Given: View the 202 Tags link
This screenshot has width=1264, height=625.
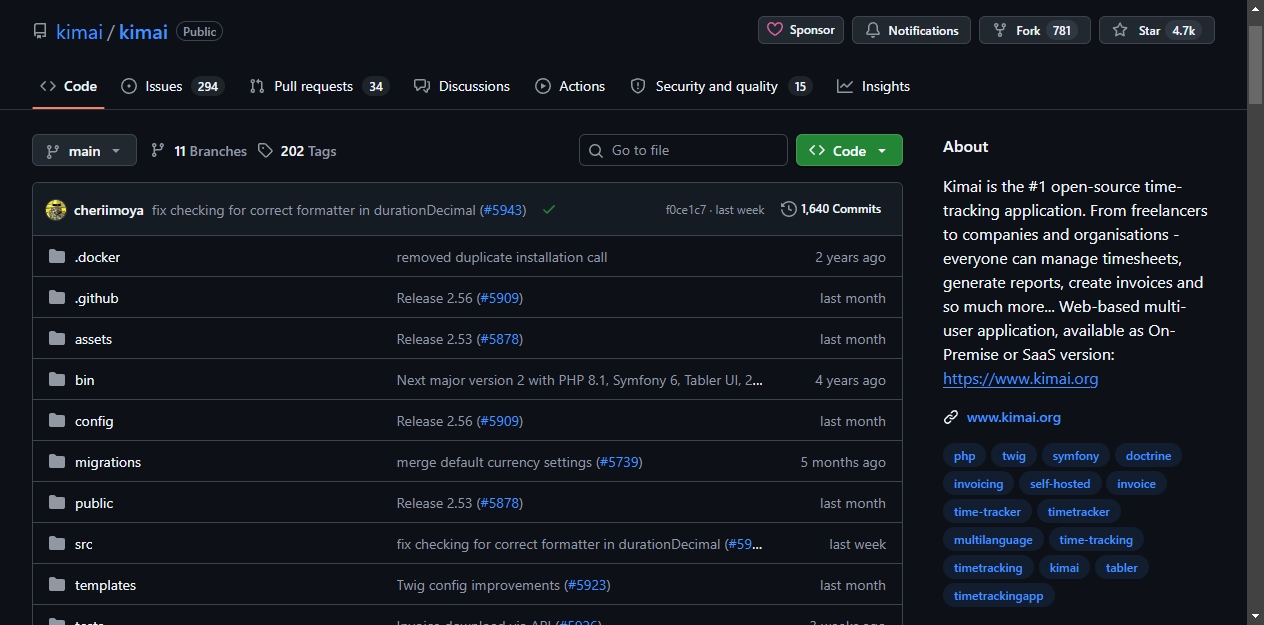Looking at the screenshot, I should coord(297,151).
